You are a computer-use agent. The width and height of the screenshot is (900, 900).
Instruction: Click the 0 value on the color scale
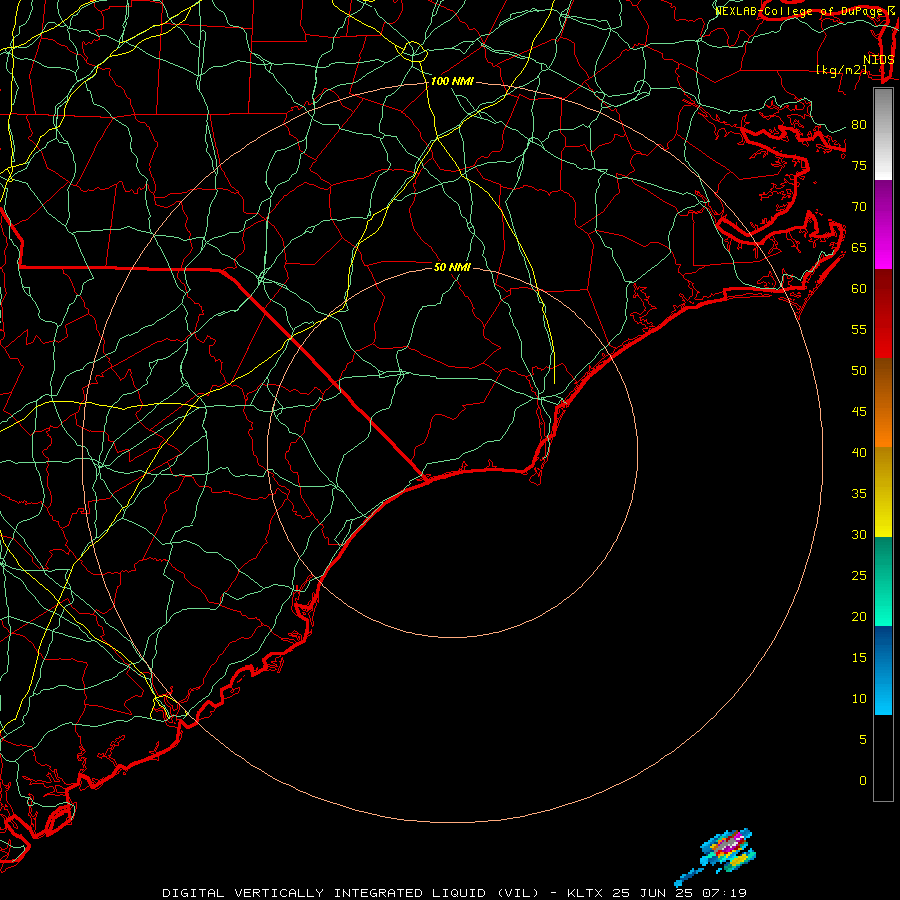click(x=863, y=781)
